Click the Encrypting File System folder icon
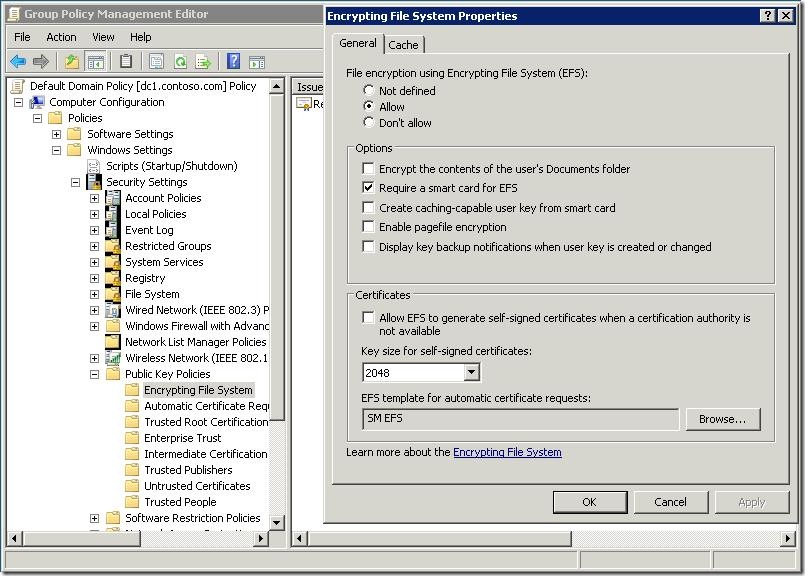The image size is (805, 576). click(132, 390)
